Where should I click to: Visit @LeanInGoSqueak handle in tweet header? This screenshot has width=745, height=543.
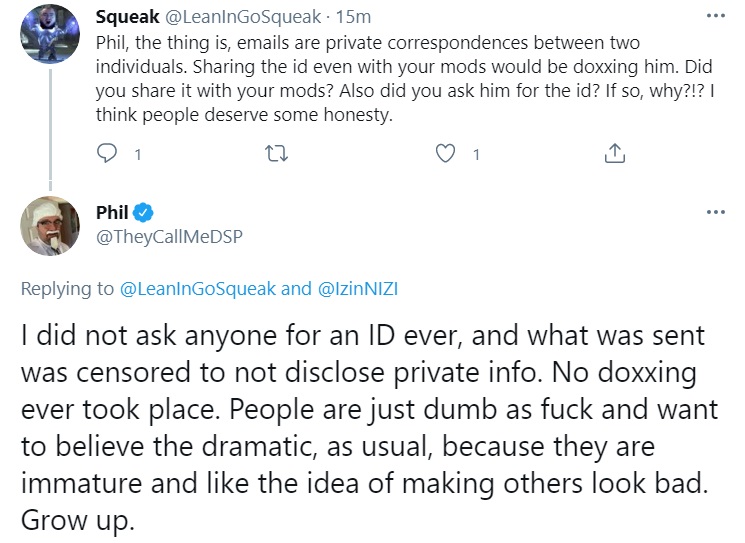click(243, 17)
